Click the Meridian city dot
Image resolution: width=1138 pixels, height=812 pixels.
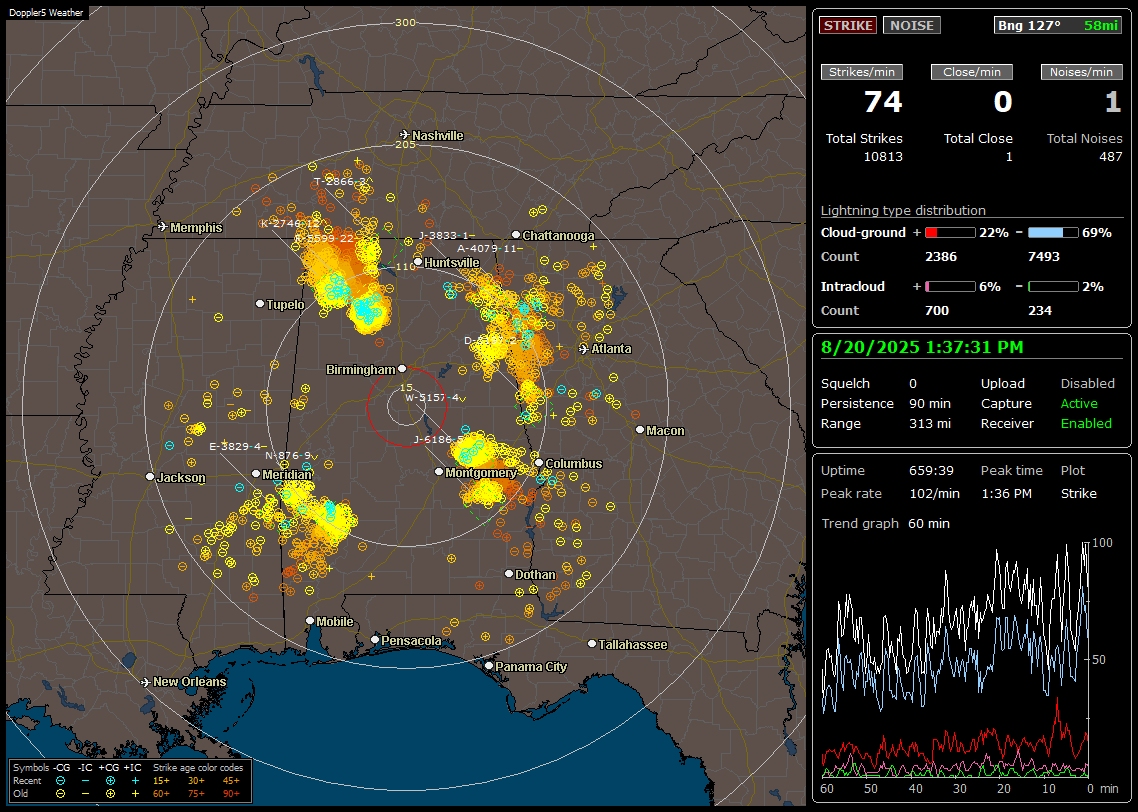tap(256, 473)
